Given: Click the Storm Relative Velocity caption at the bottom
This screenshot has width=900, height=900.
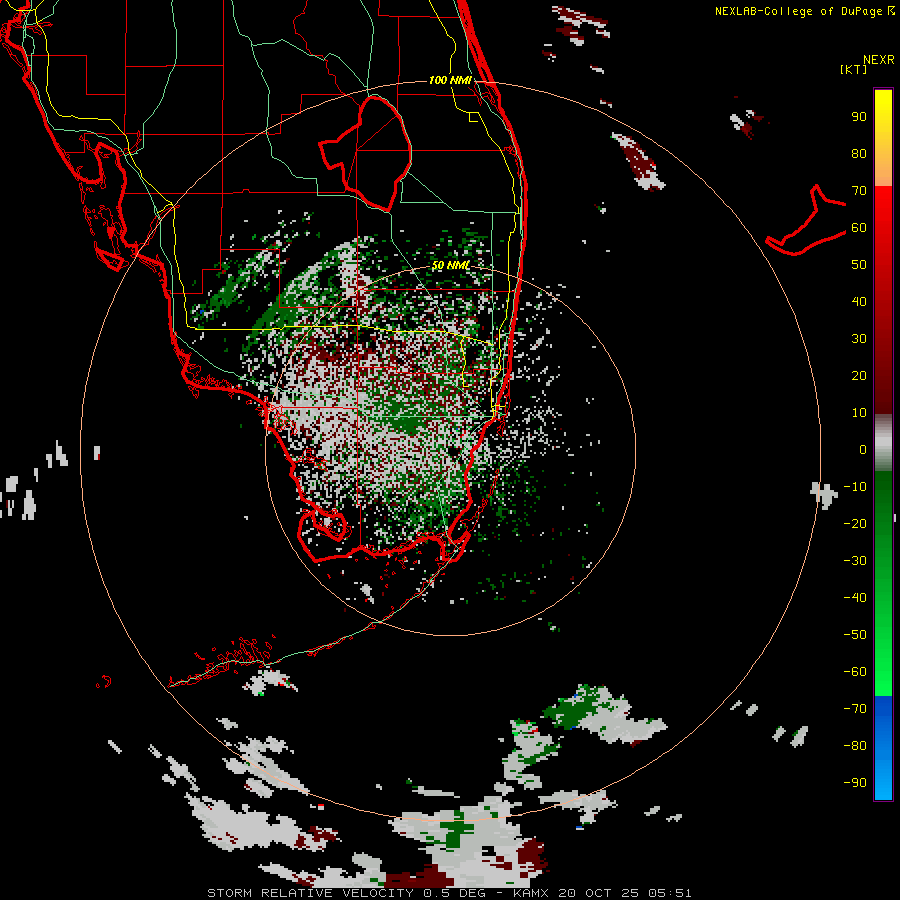Looking at the screenshot, I should pyautogui.click(x=449, y=893).
